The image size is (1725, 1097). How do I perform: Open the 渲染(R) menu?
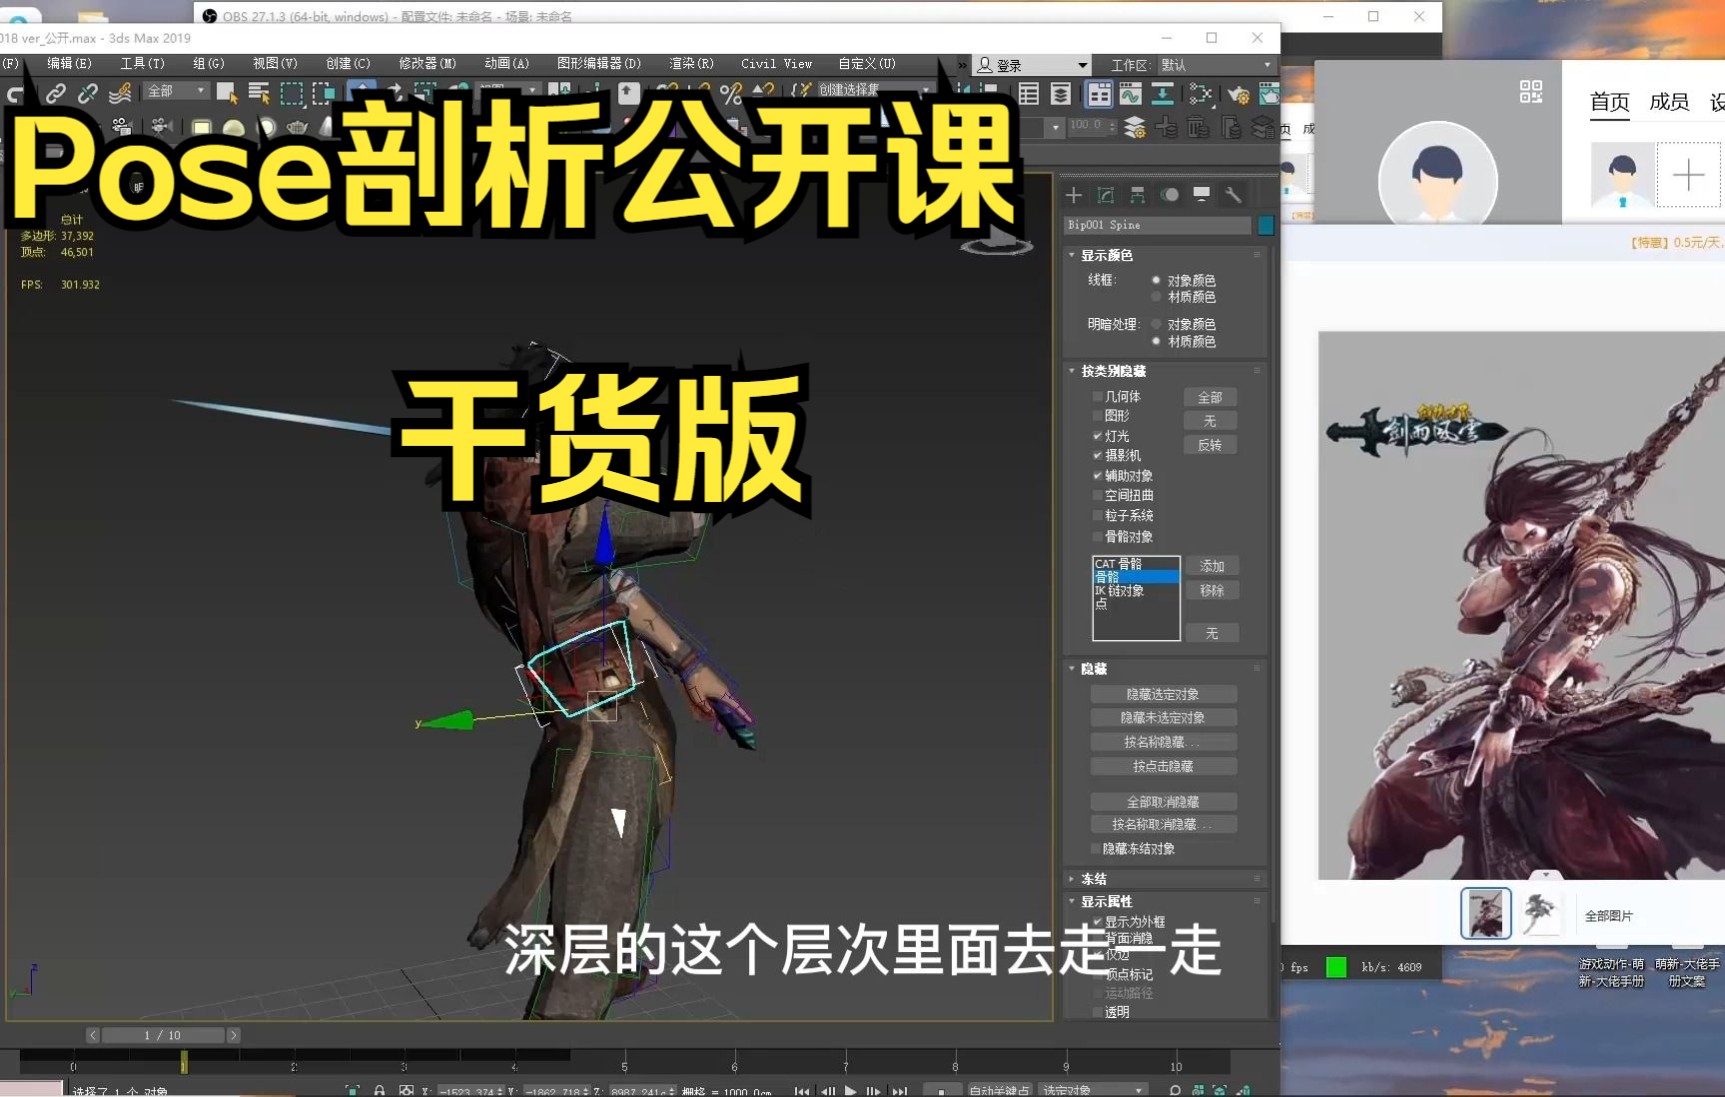click(691, 63)
